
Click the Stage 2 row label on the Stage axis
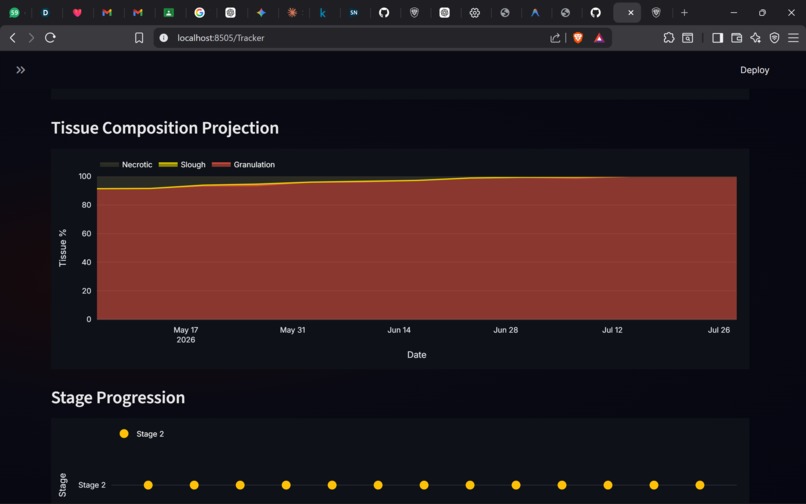pos(92,485)
